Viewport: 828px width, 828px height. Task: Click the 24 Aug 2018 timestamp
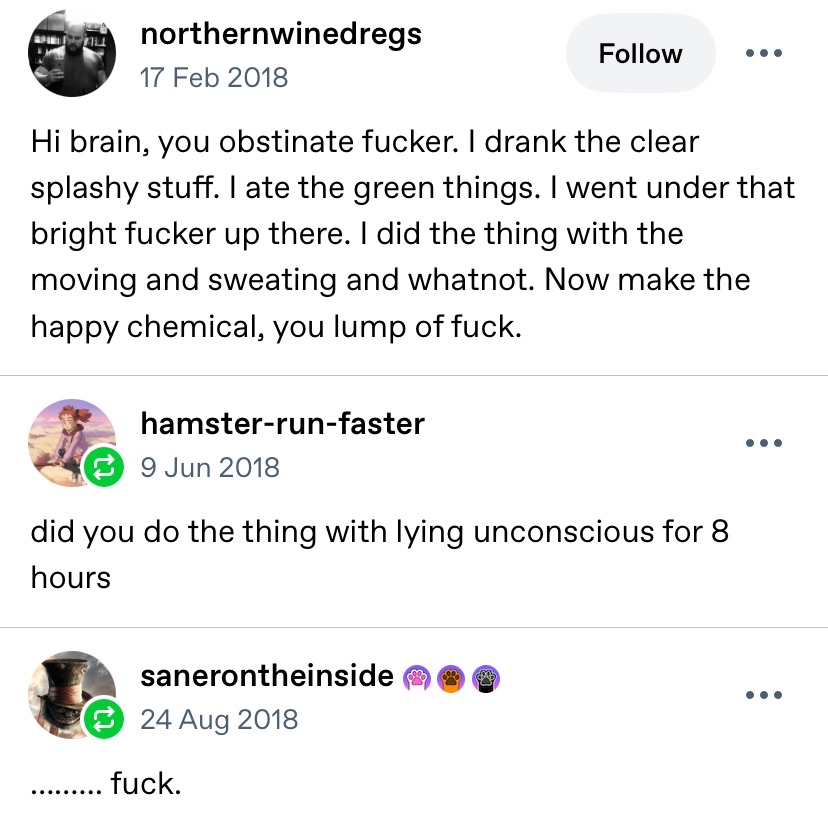click(x=219, y=719)
